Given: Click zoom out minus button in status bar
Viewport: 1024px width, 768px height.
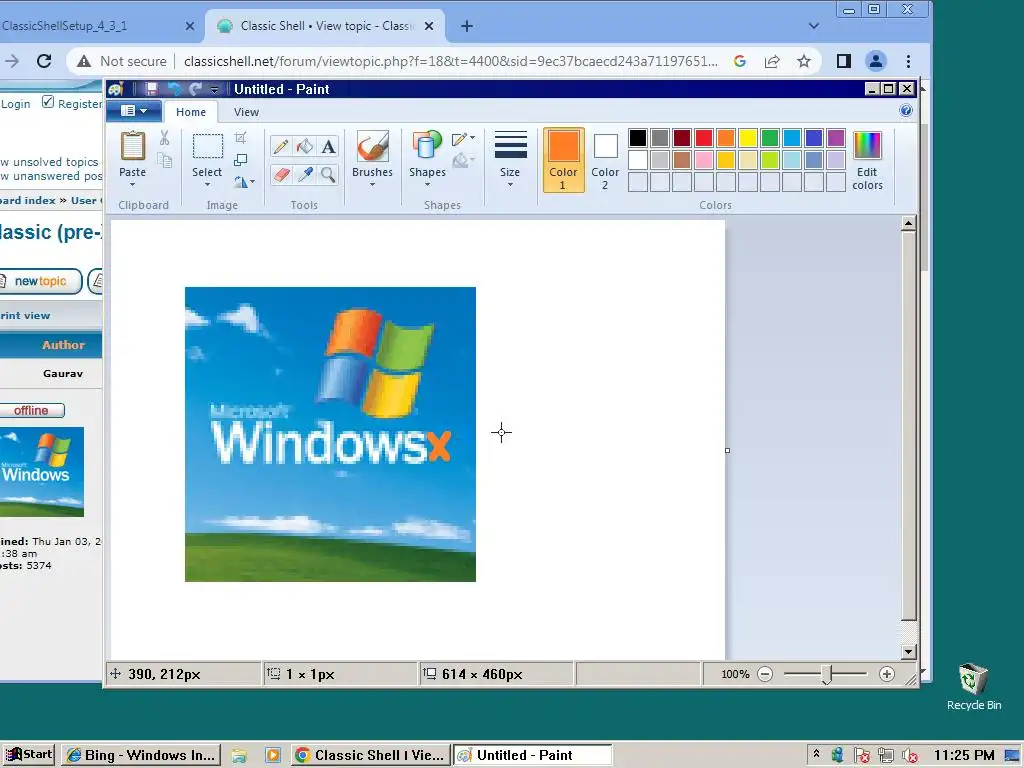Looking at the screenshot, I should [x=765, y=674].
